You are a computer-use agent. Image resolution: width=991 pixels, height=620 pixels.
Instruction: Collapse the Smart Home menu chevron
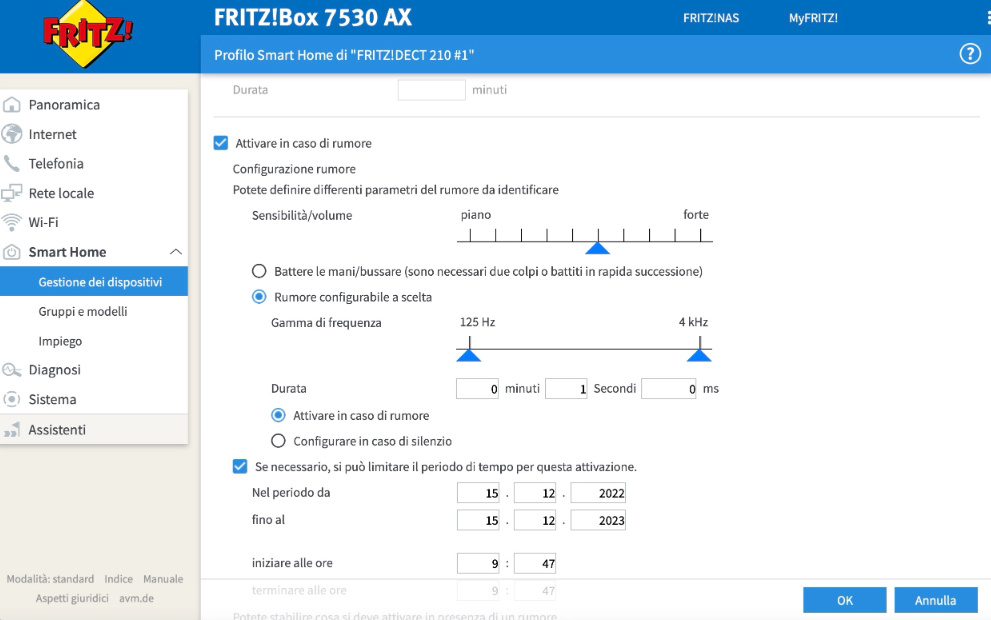(x=176, y=252)
